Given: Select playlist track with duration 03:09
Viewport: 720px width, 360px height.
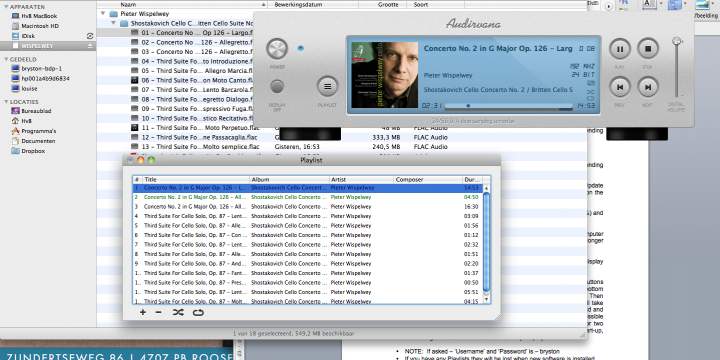Looking at the screenshot, I should 308,216.
